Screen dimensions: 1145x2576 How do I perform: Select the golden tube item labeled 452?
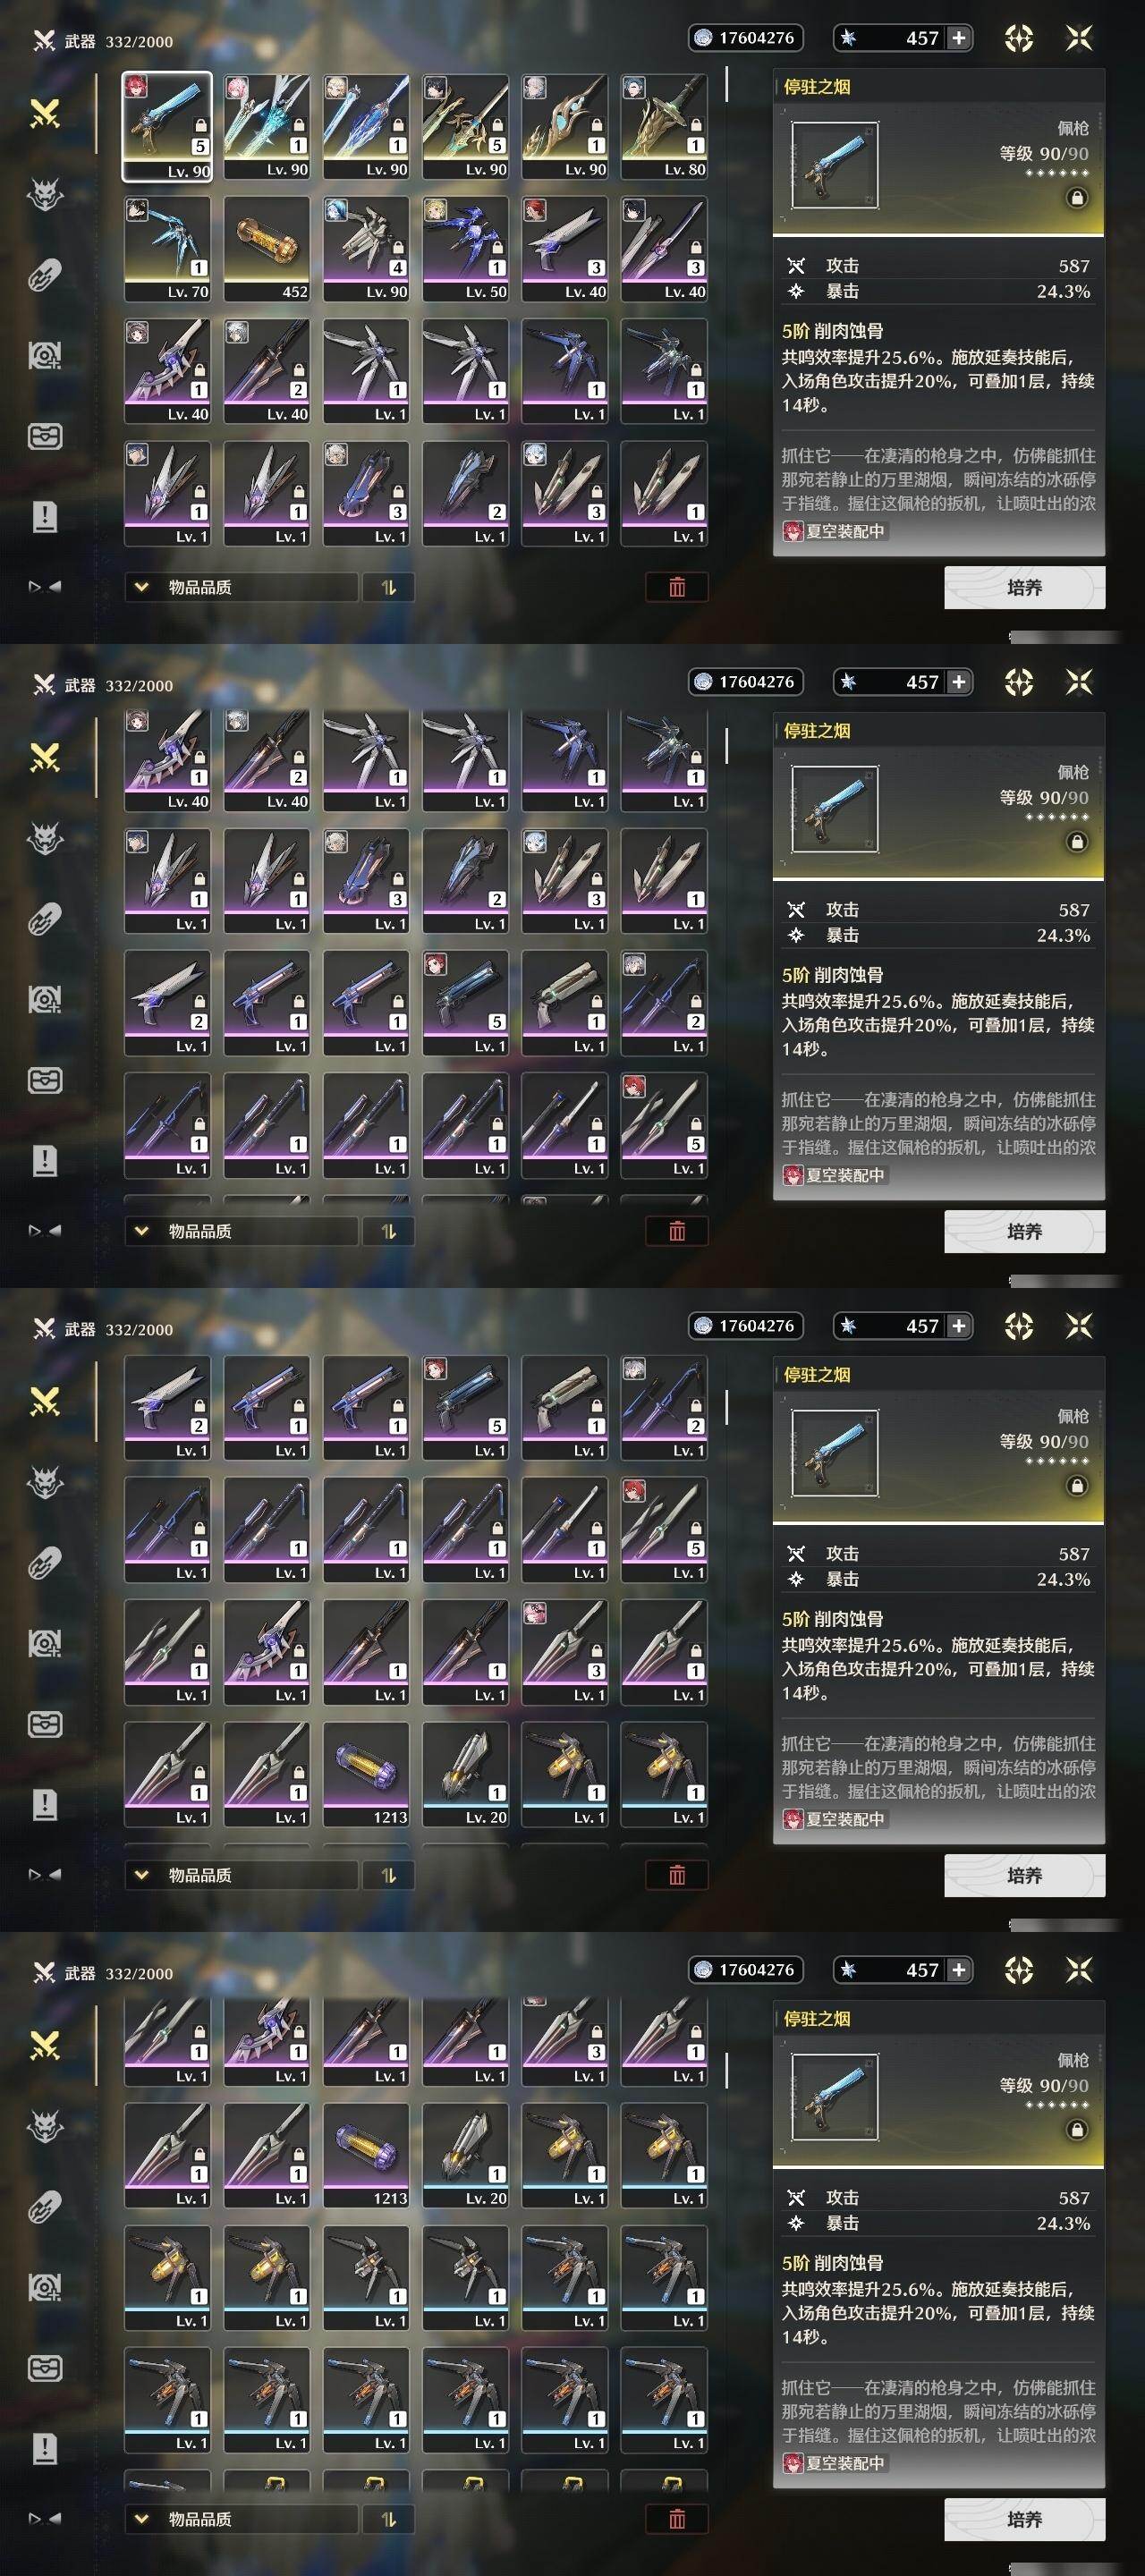[267, 249]
